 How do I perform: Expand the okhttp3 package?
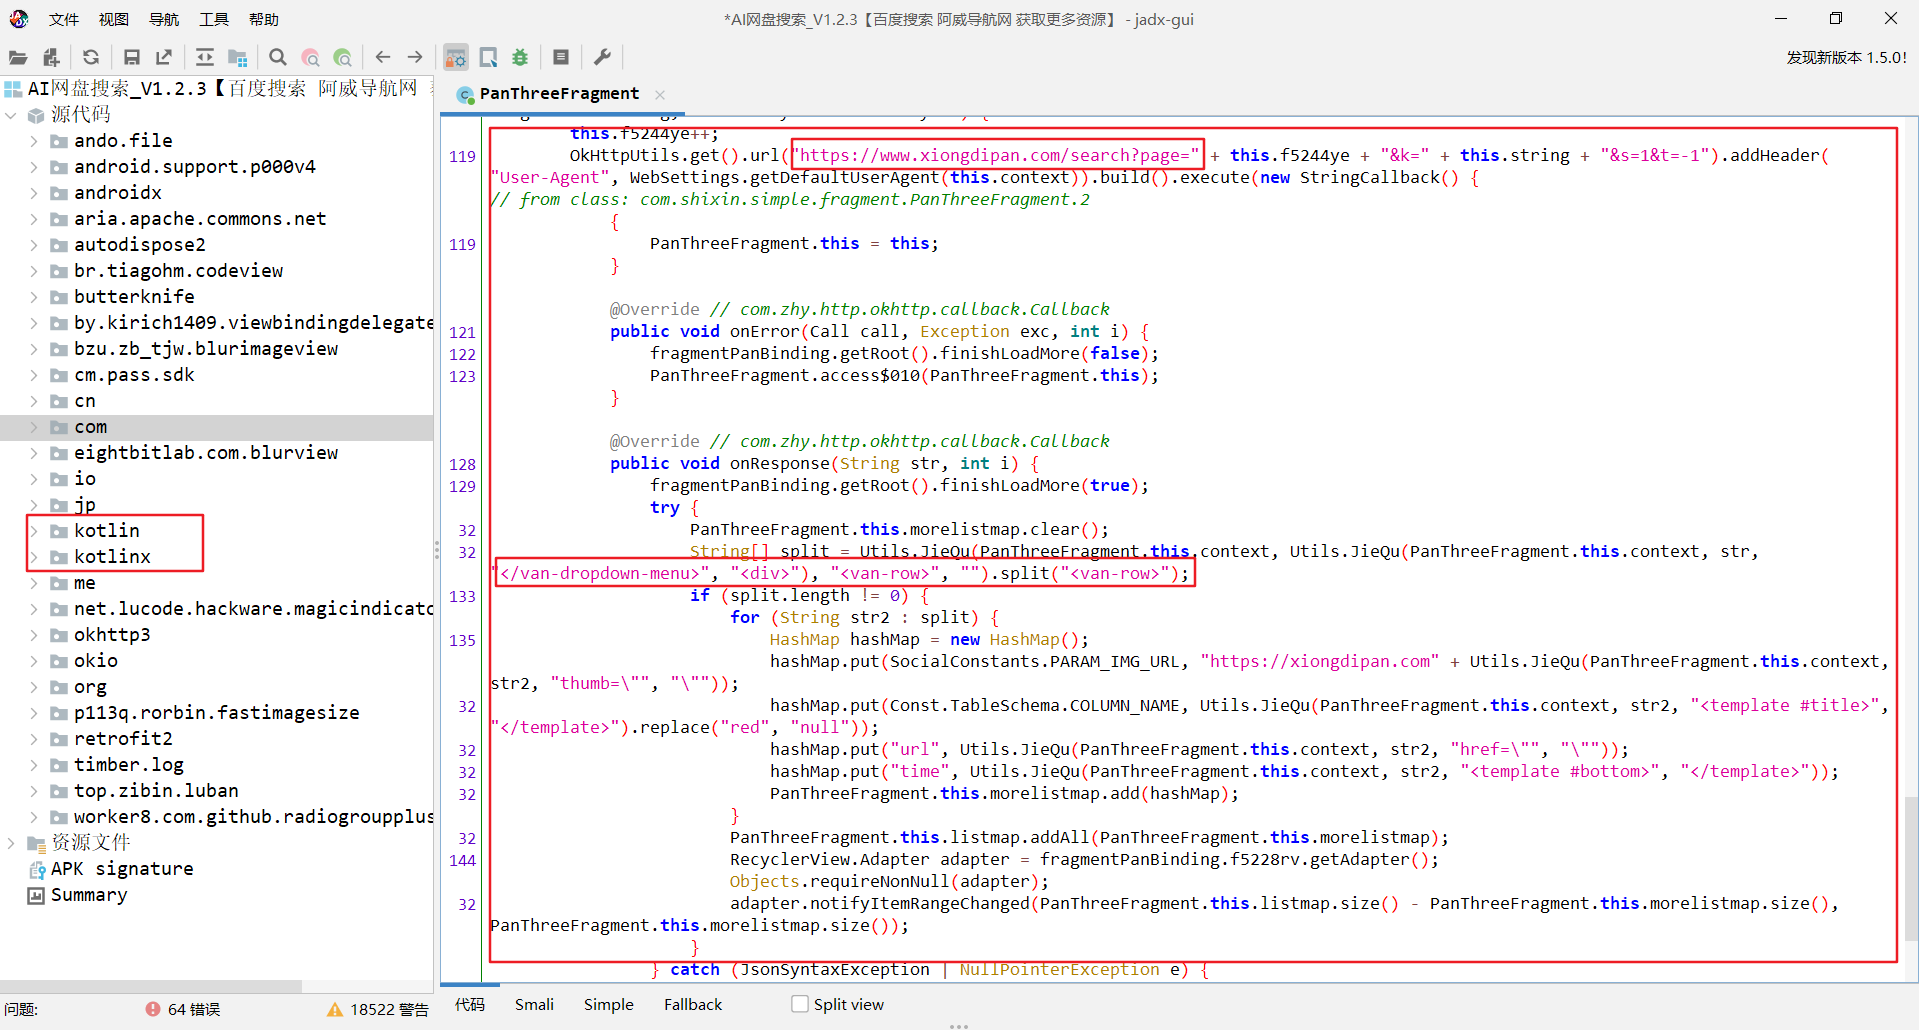click(x=34, y=635)
